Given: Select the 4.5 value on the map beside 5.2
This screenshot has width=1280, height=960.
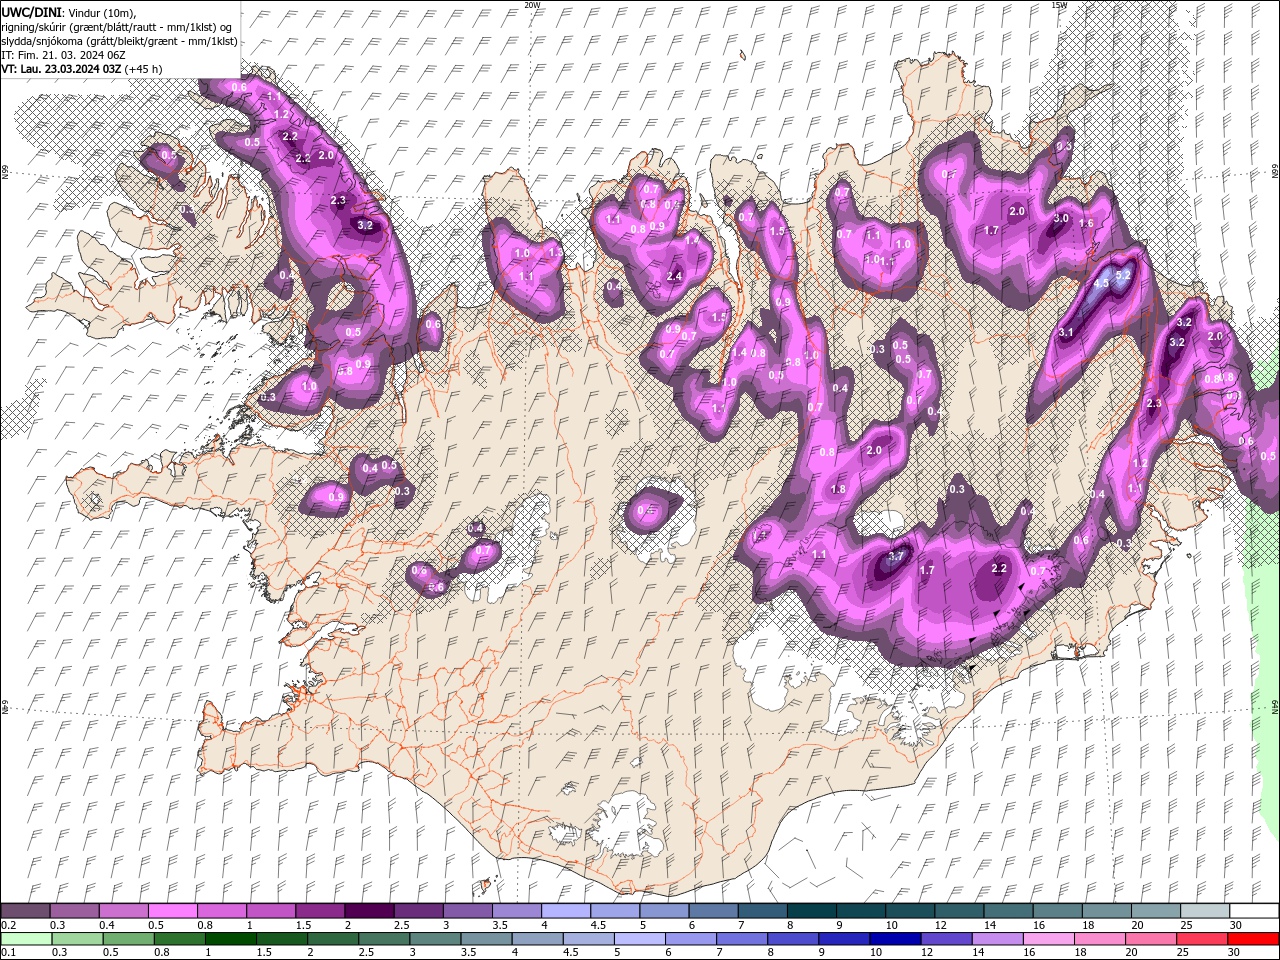Looking at the screenshot, I should pyautogui.click(x=1101, y=284).
